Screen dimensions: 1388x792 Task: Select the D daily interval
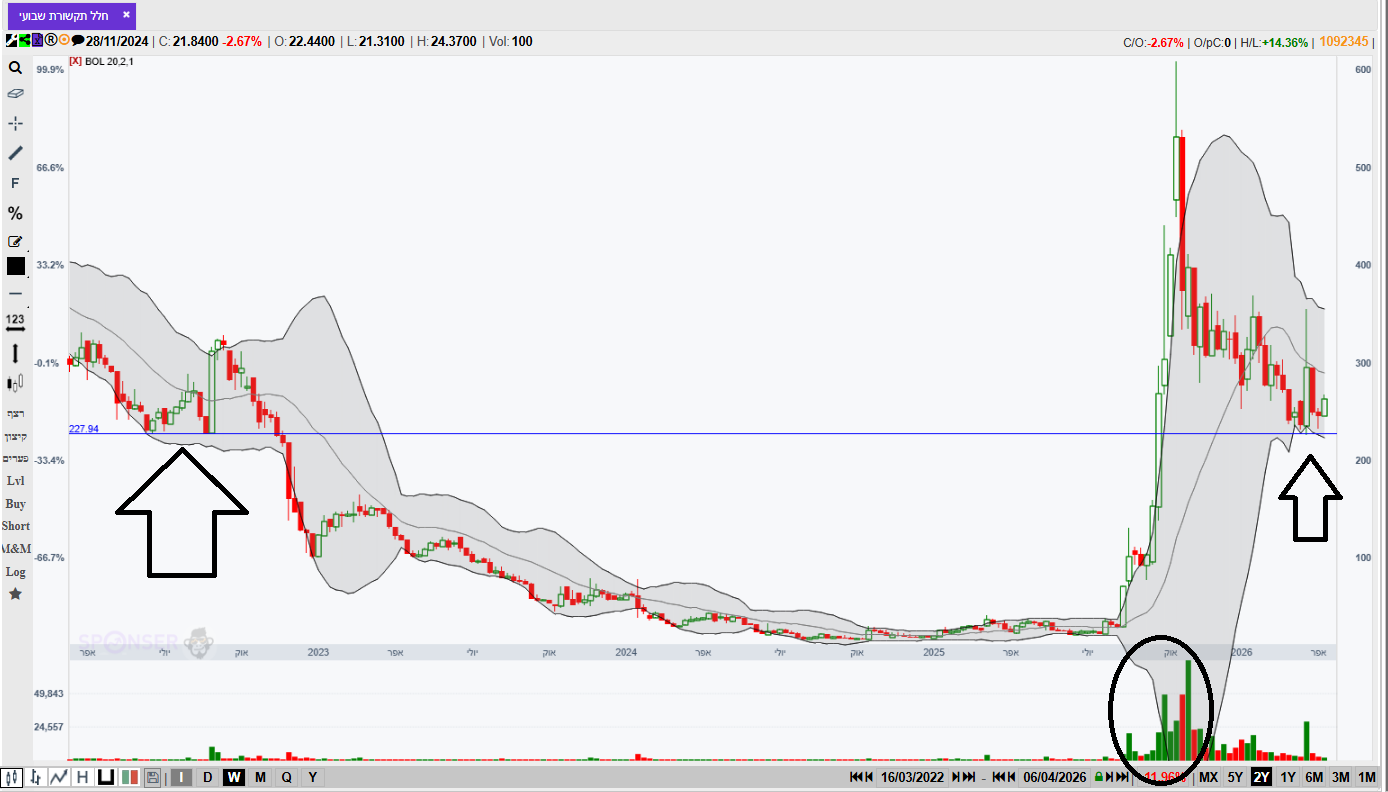pos(208,777)
